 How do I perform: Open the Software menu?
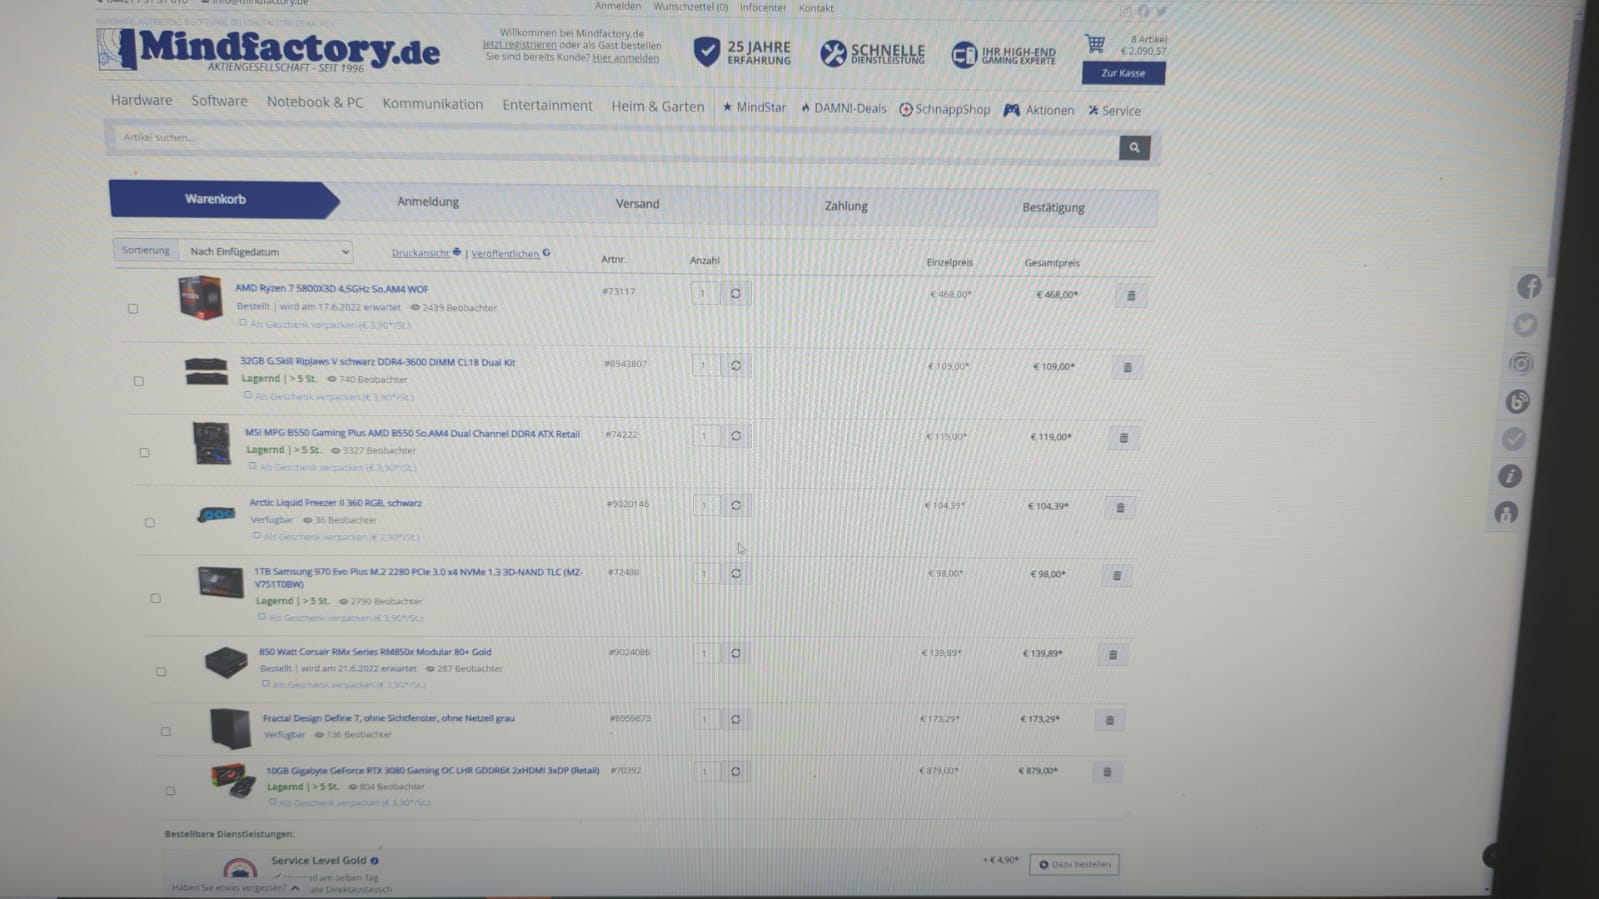[x=219, y=101]
